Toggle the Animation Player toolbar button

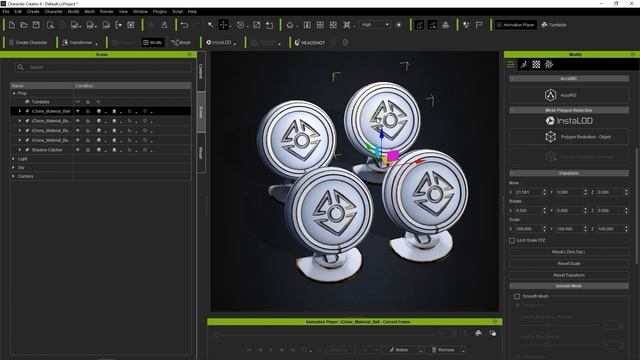[516, 25]
